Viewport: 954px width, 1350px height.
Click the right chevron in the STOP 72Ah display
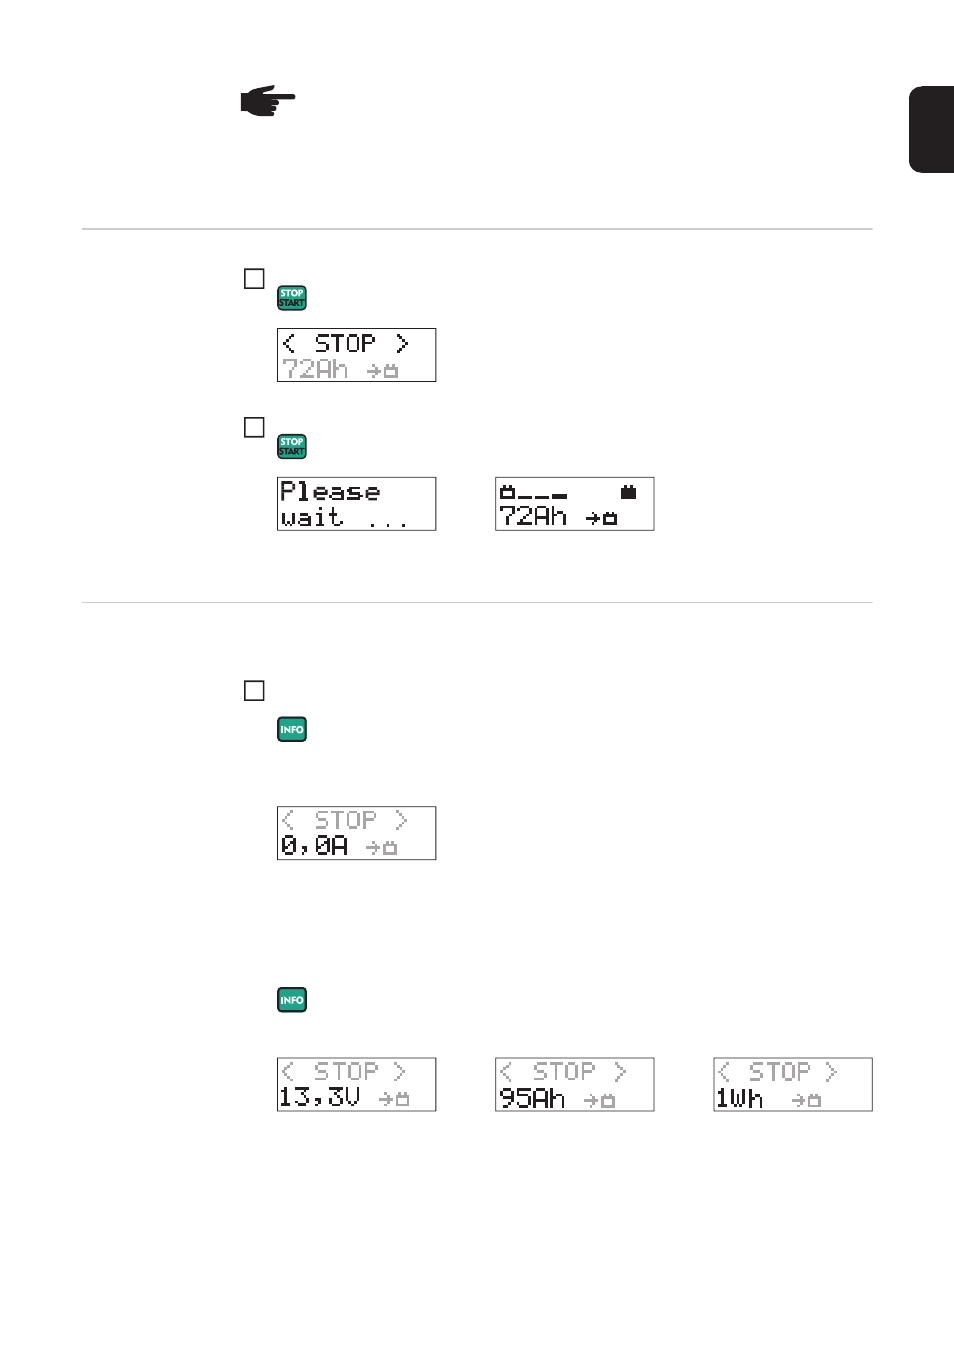[x=402, y=343]
